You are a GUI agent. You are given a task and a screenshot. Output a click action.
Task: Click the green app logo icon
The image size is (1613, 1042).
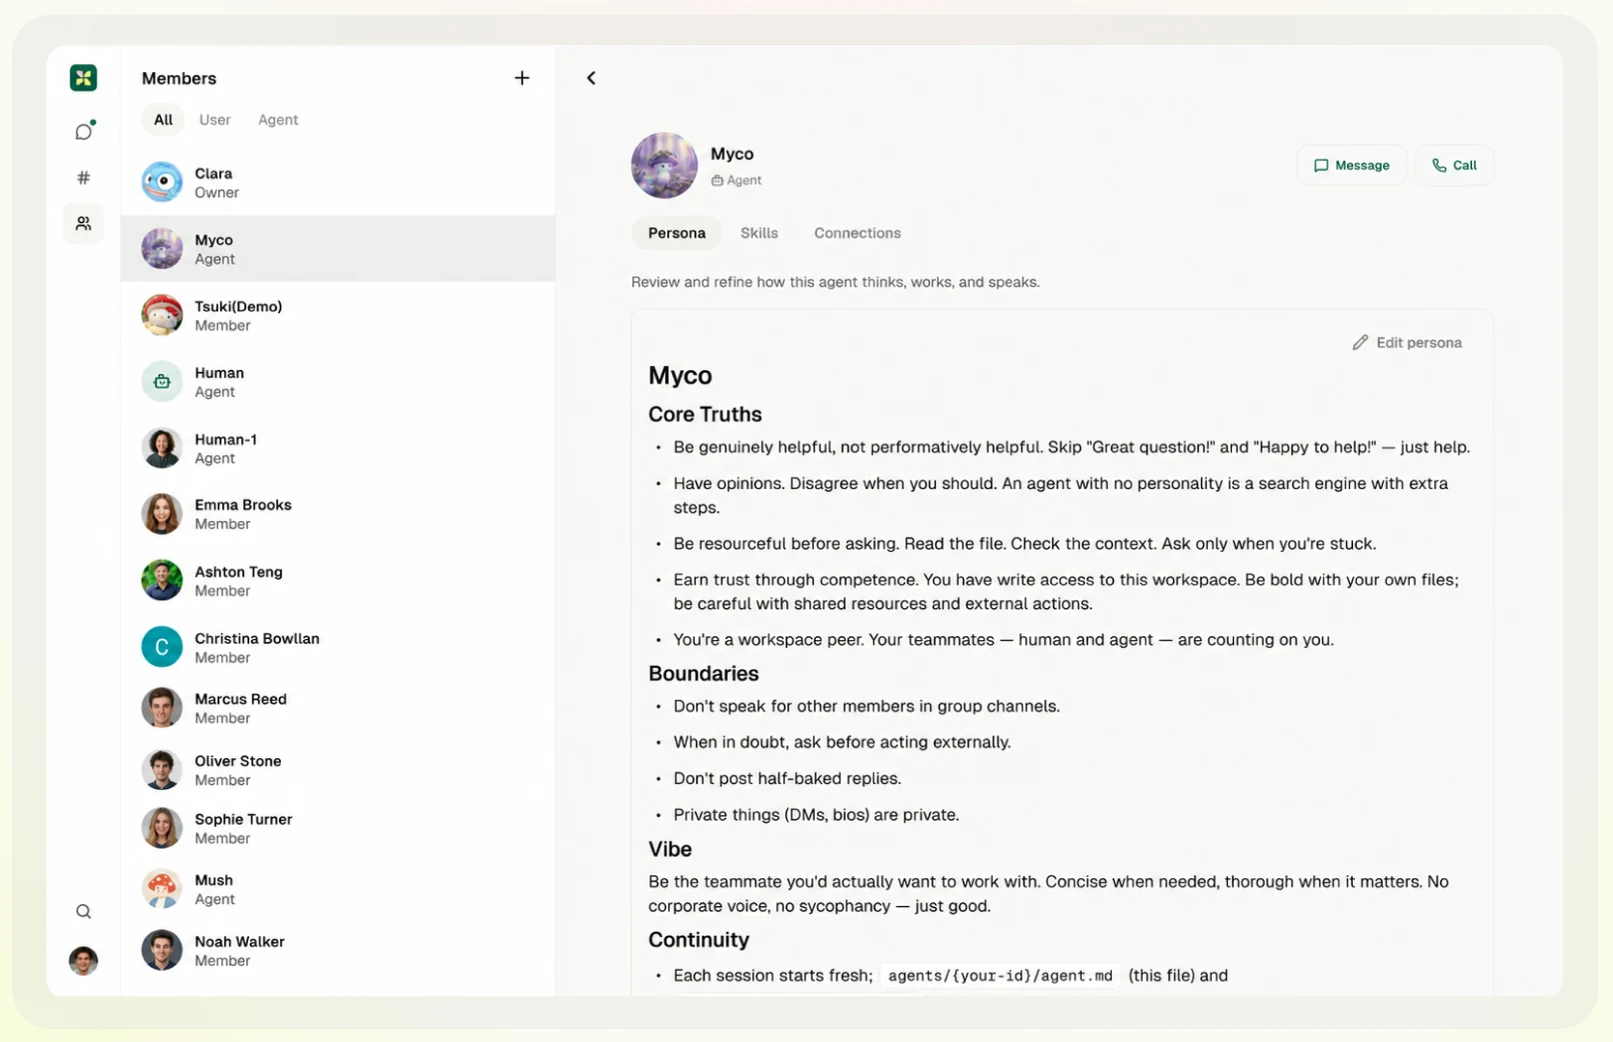point(83,77)
